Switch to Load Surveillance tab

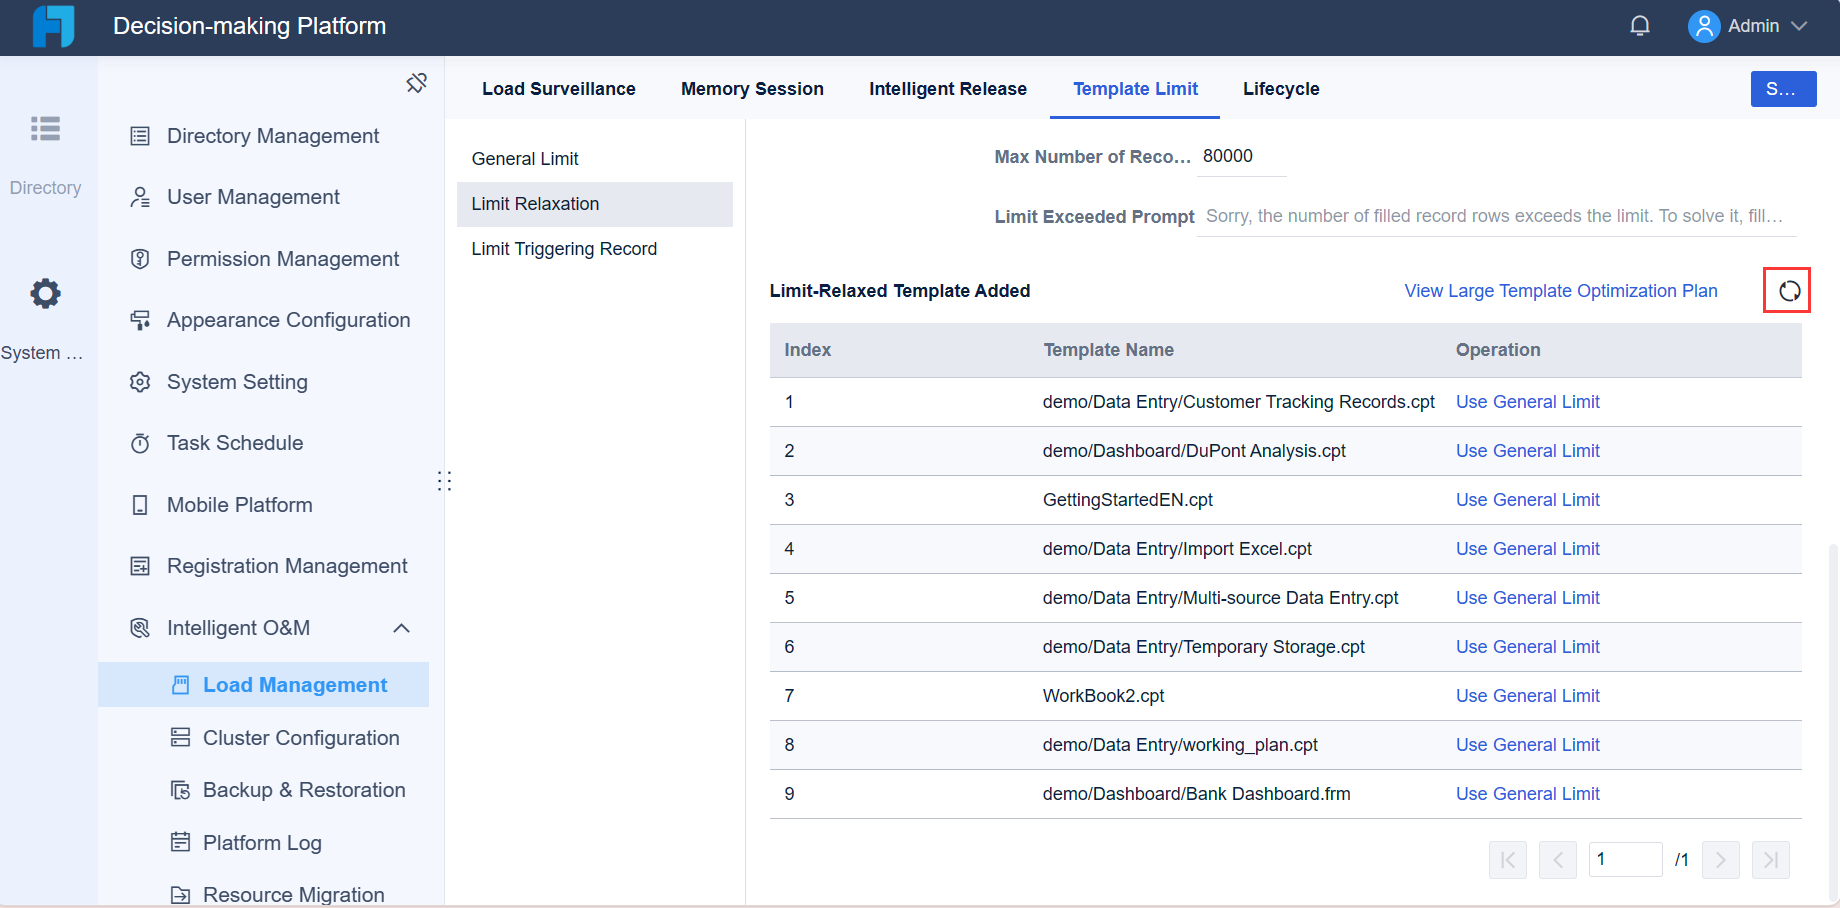click(x=558, y=89)
